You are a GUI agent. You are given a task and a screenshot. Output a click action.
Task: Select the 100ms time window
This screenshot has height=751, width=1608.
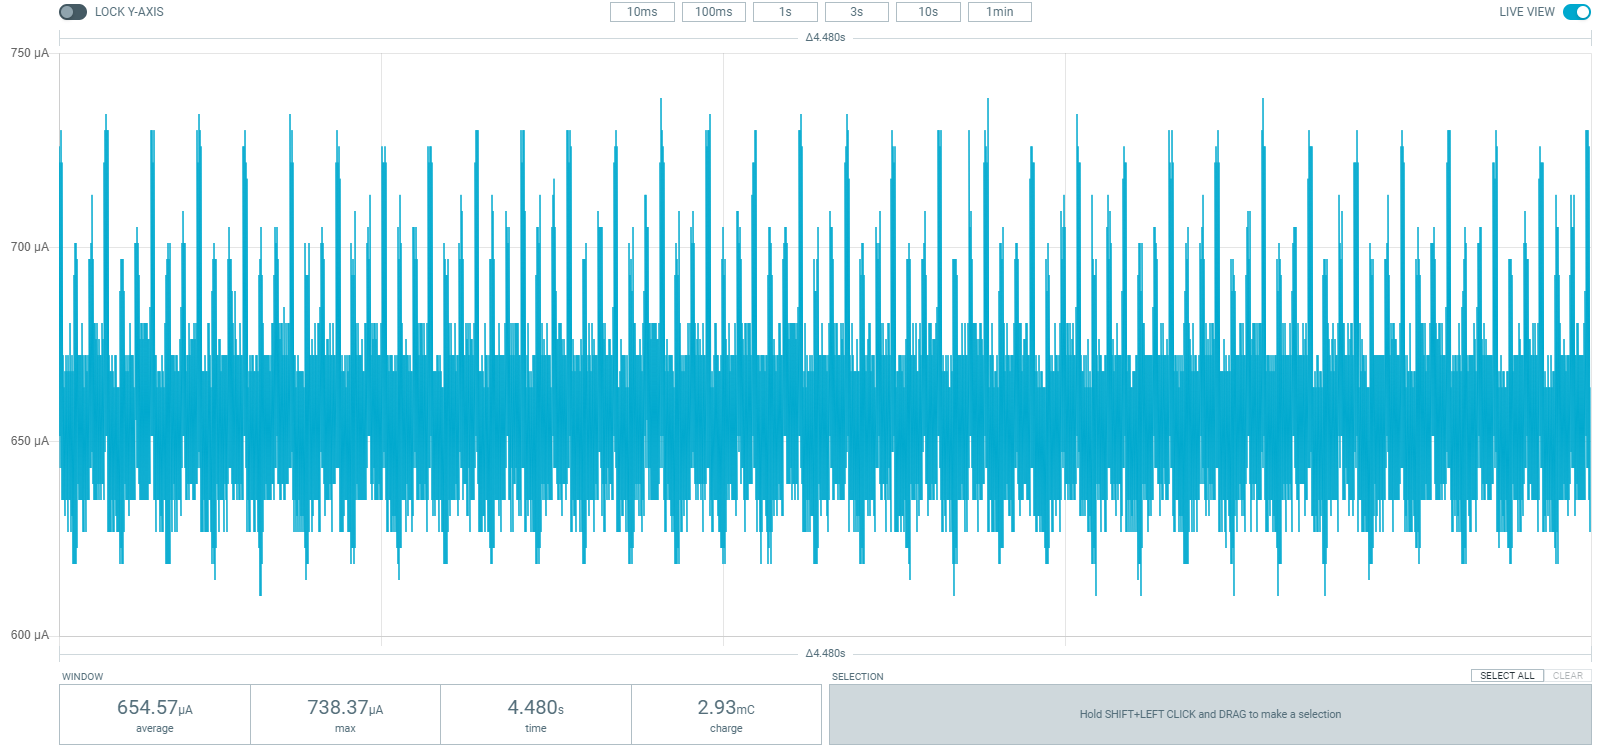tap(714, 12)
